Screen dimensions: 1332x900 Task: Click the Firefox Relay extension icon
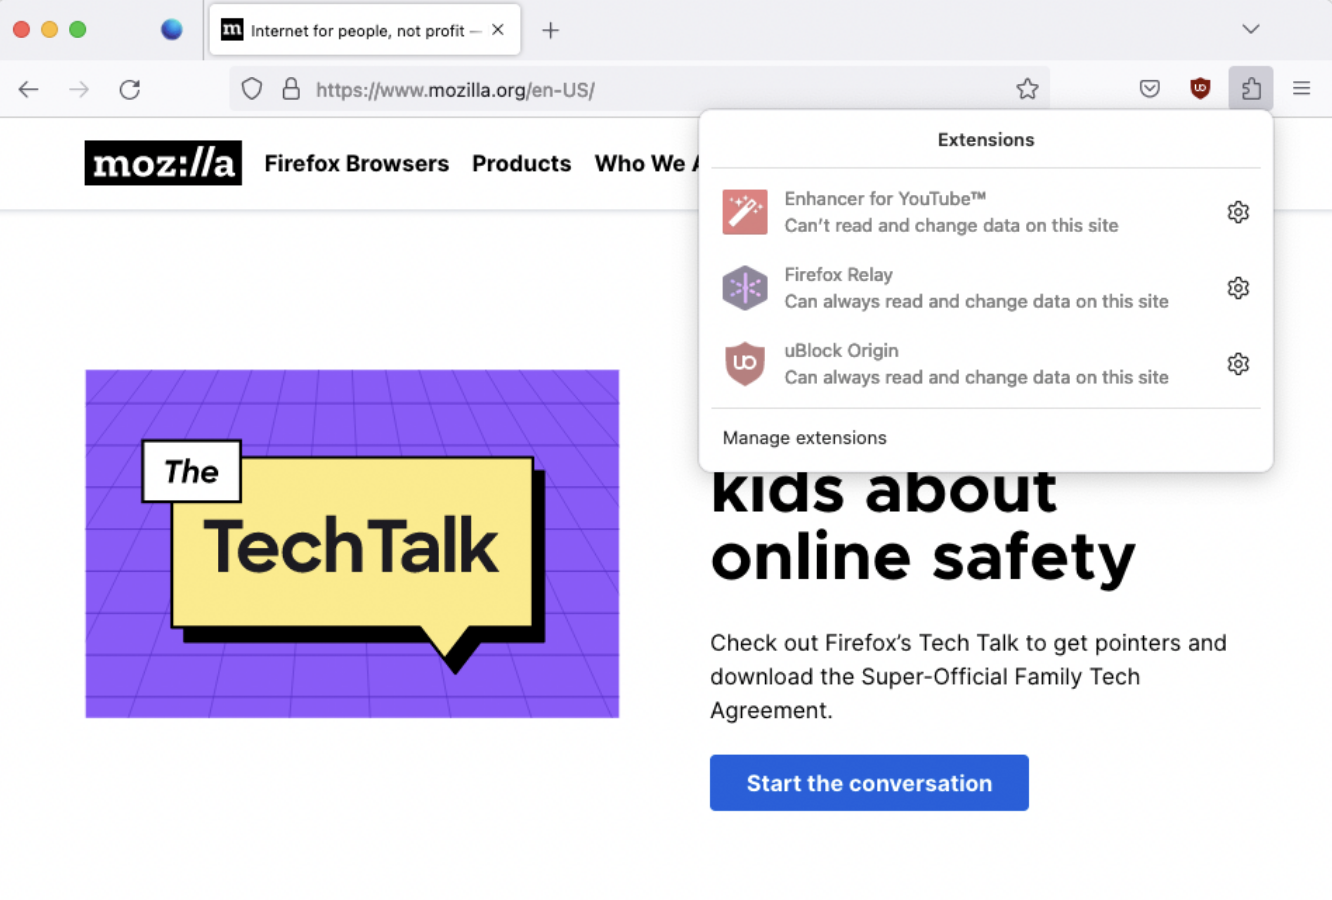745,288
